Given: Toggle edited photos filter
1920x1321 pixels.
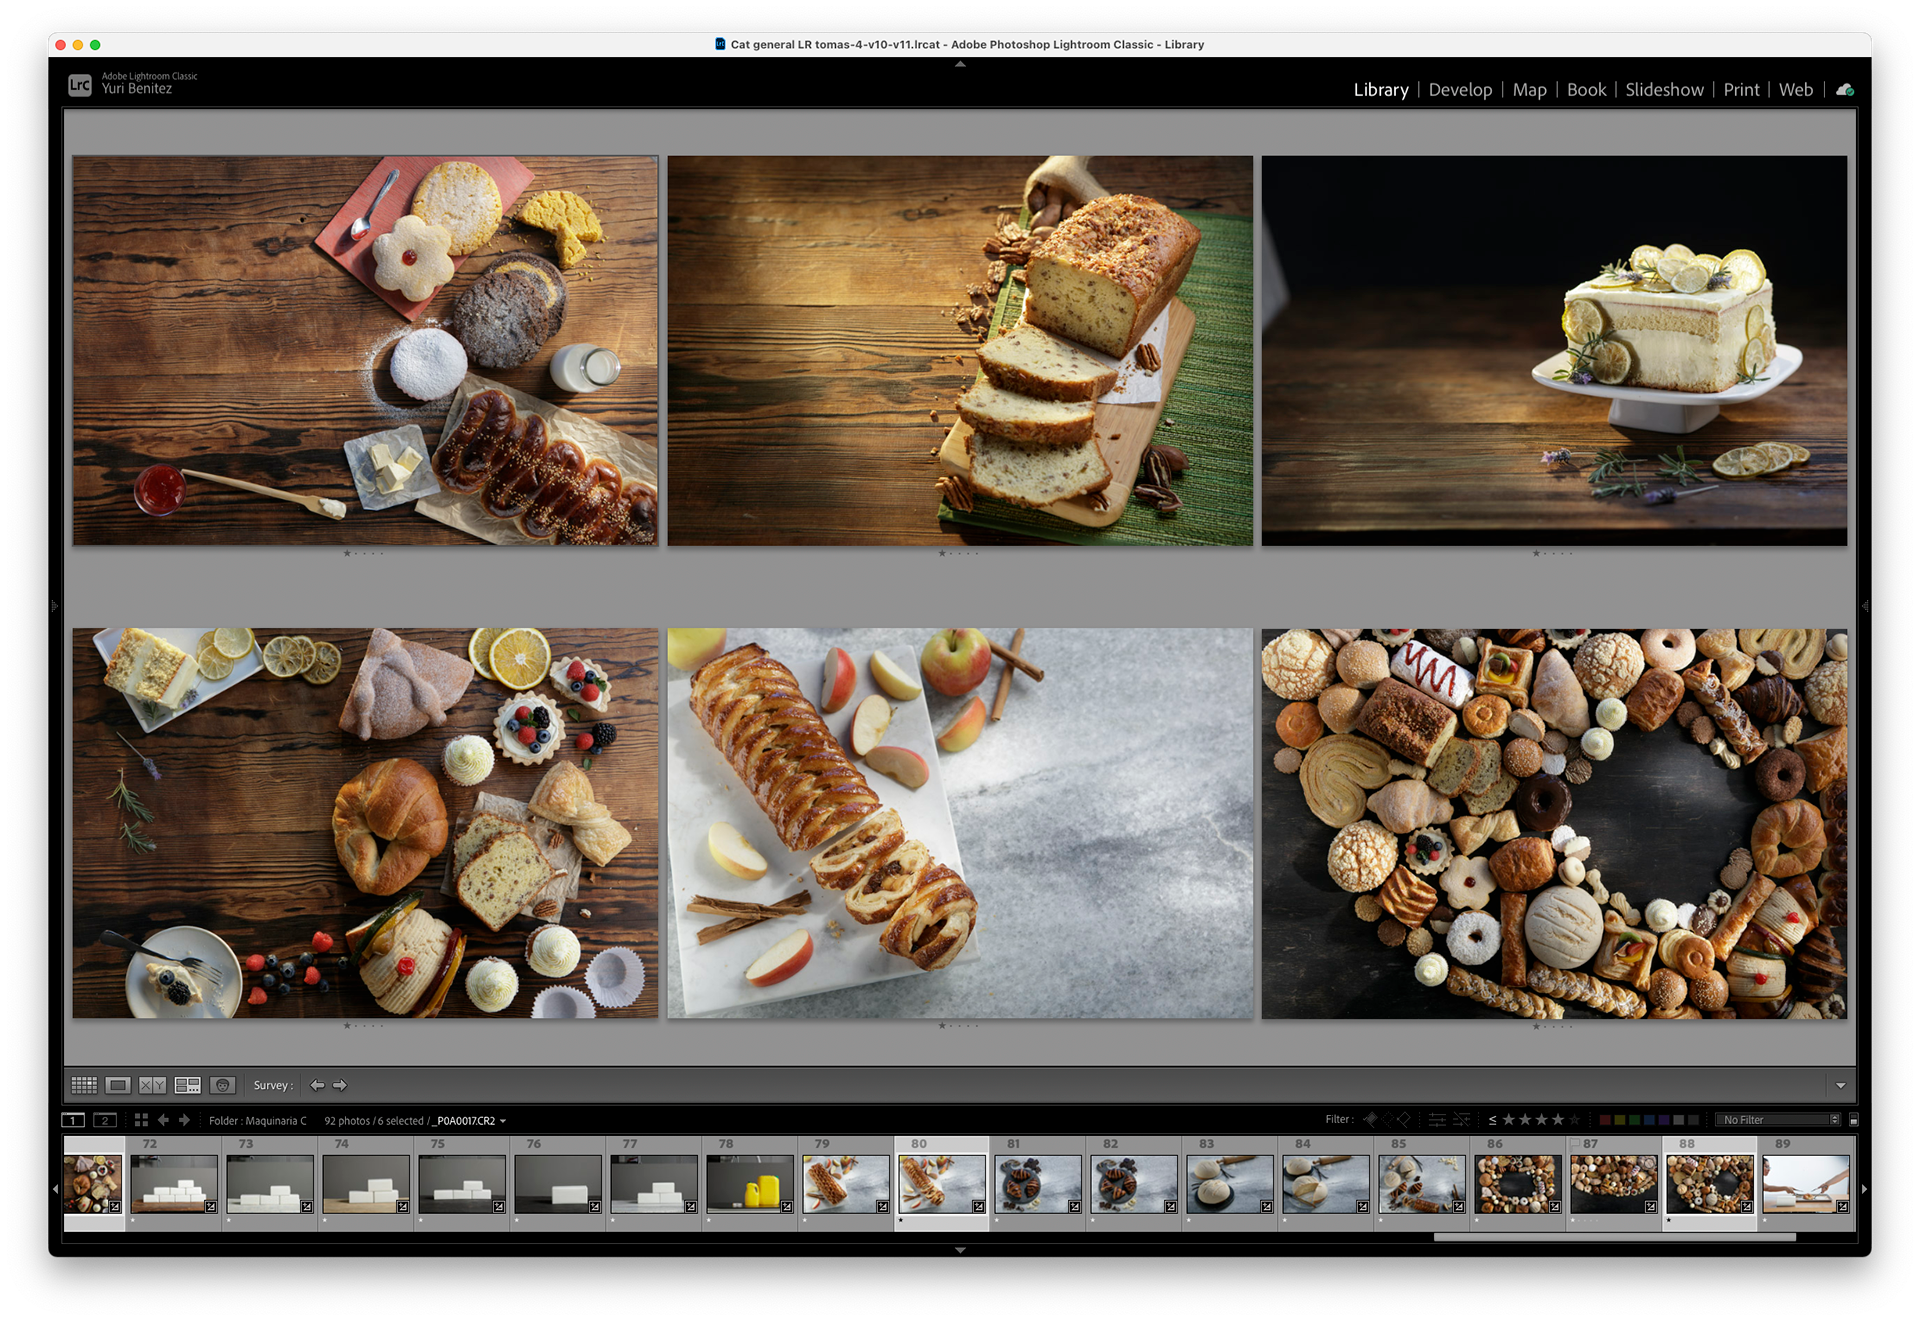Looking at the screenshot, I should point(1437,1120).
